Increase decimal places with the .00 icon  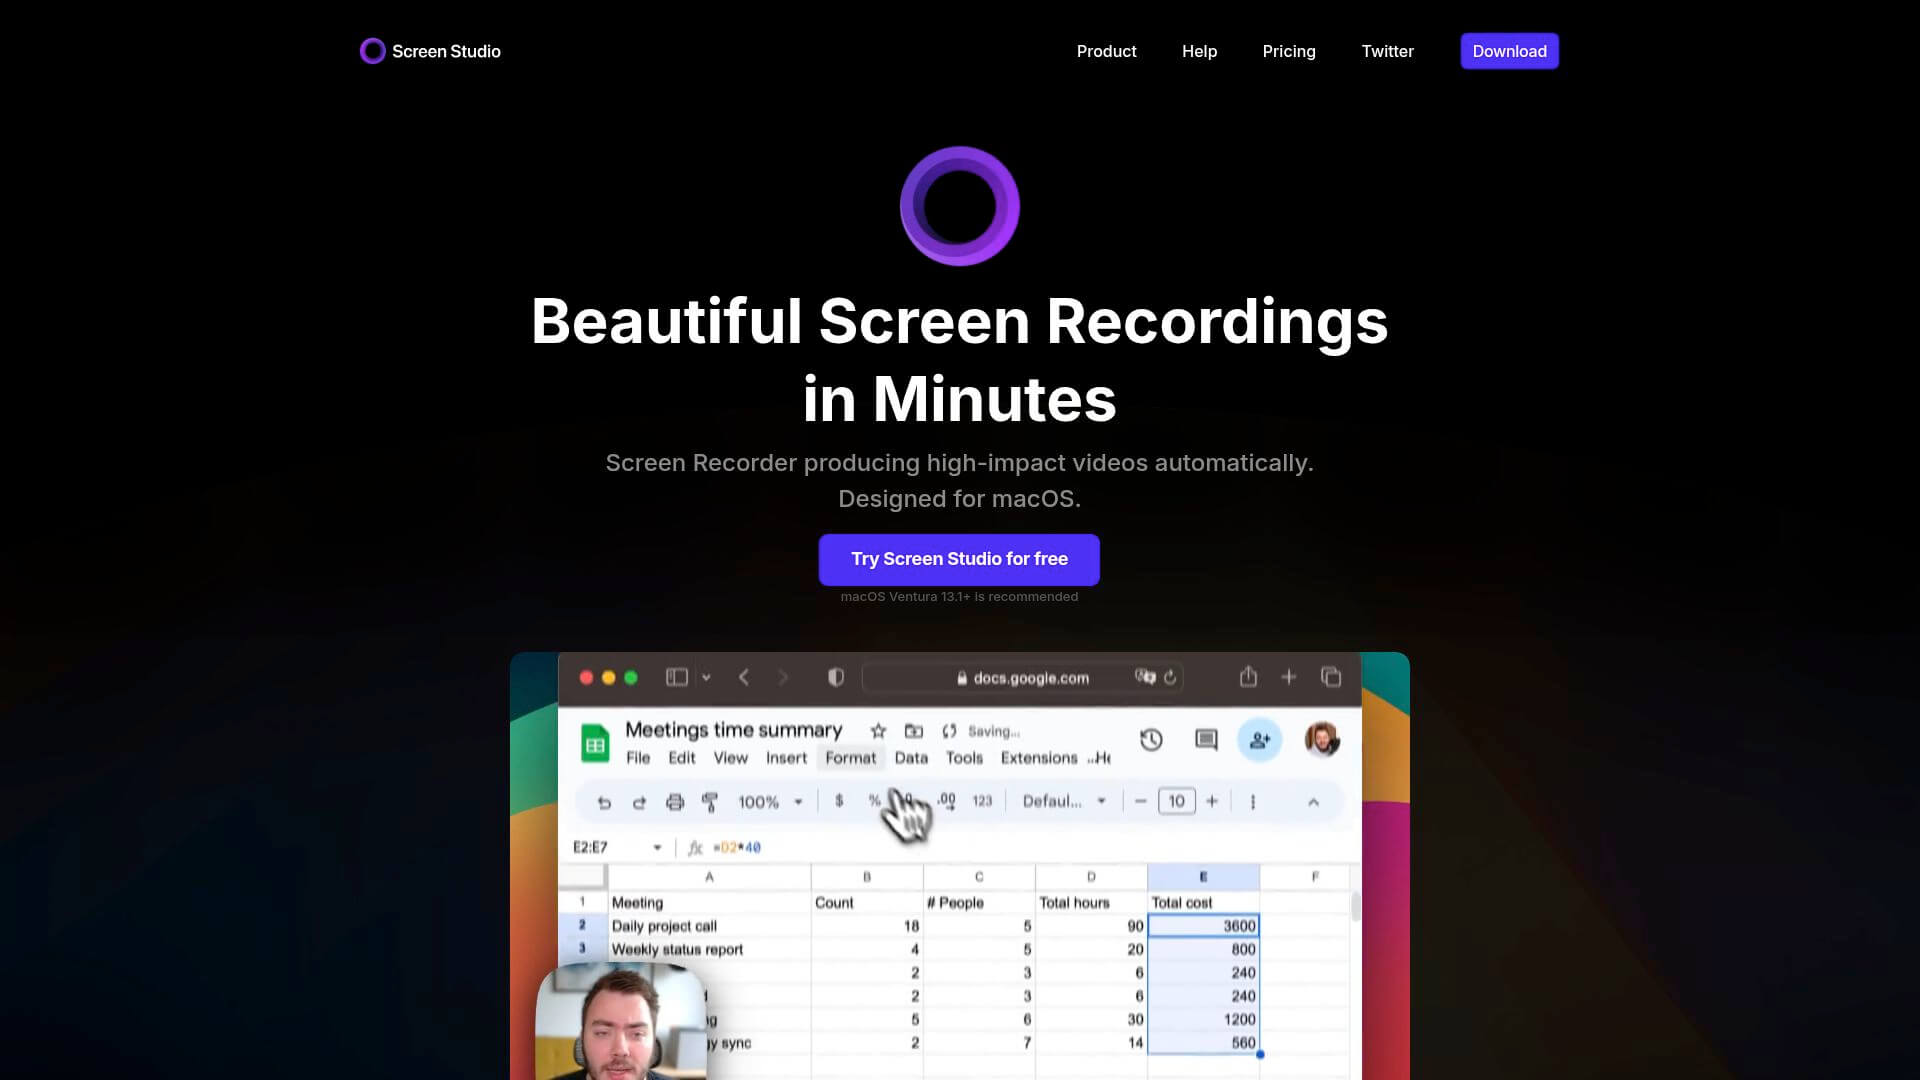[945, 801]
